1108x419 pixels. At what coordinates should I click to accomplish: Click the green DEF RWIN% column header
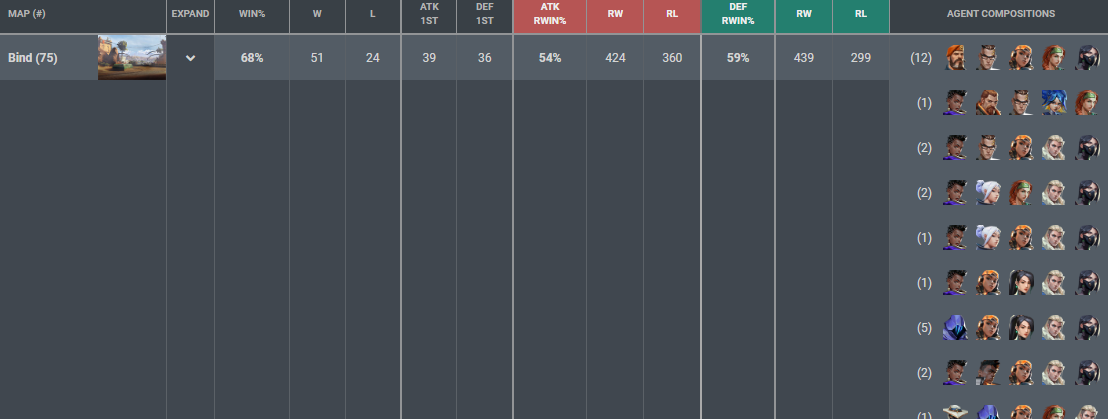(738, 14)
